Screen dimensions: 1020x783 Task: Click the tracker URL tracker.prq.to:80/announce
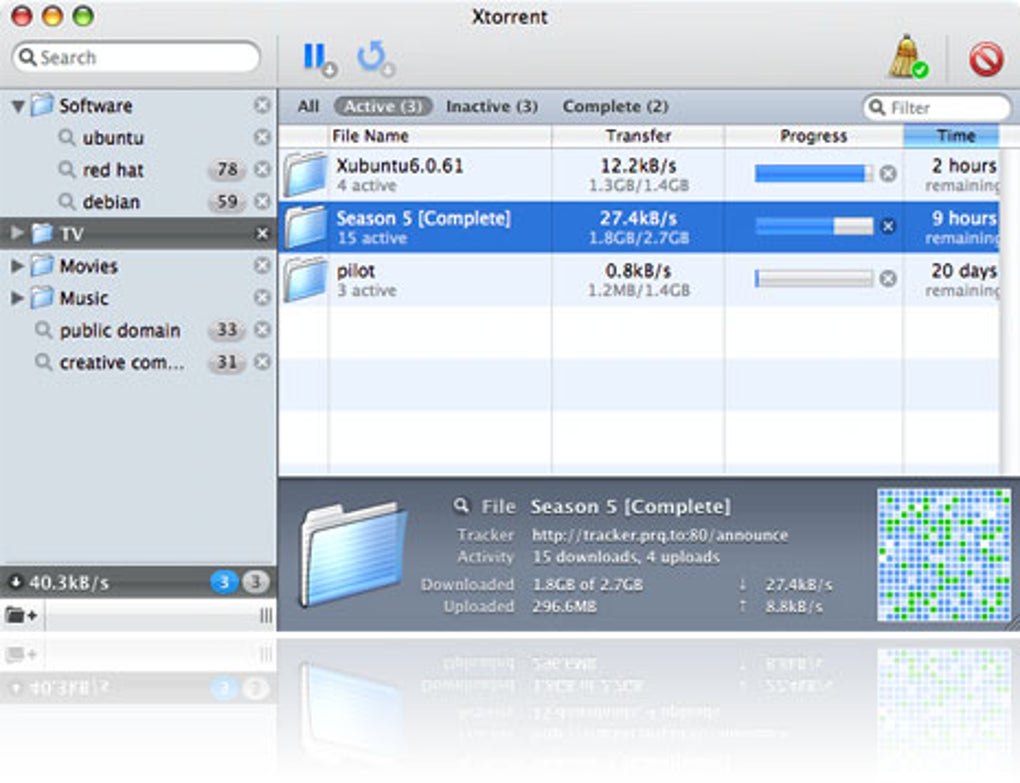tap(660, 535)
